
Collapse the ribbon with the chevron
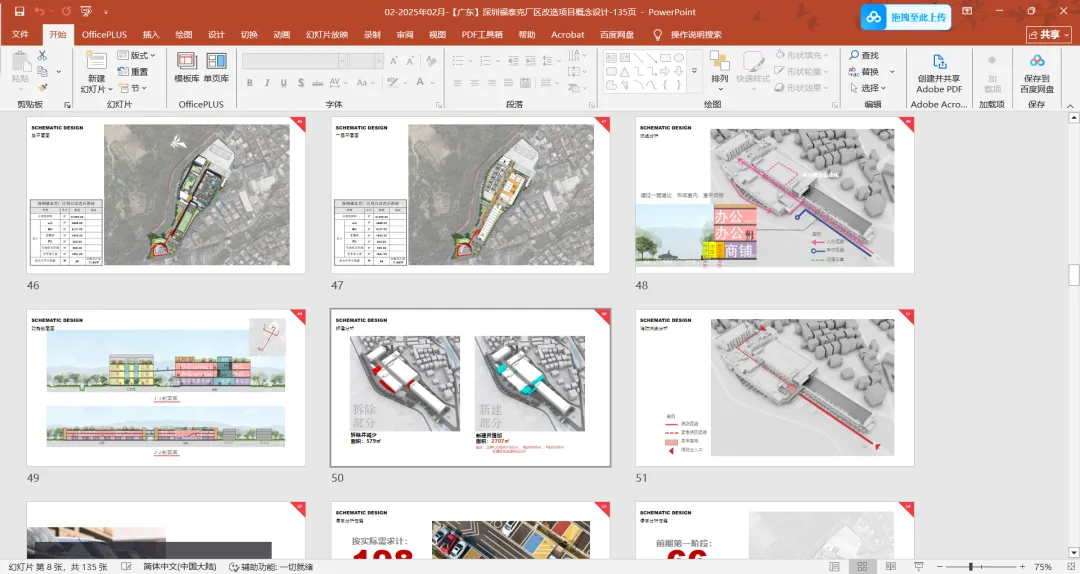(1070, 105)
